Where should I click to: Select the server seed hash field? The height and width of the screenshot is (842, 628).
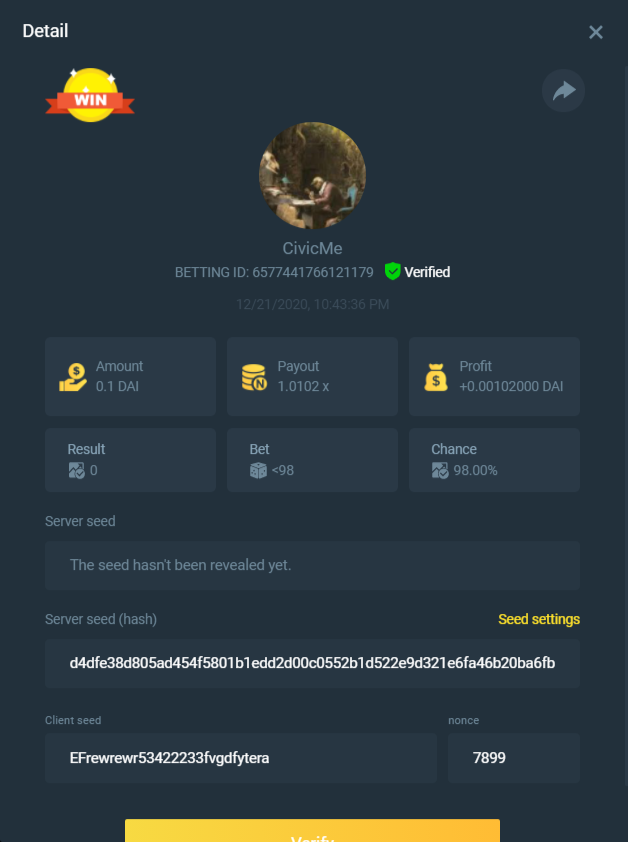point(312,663)
